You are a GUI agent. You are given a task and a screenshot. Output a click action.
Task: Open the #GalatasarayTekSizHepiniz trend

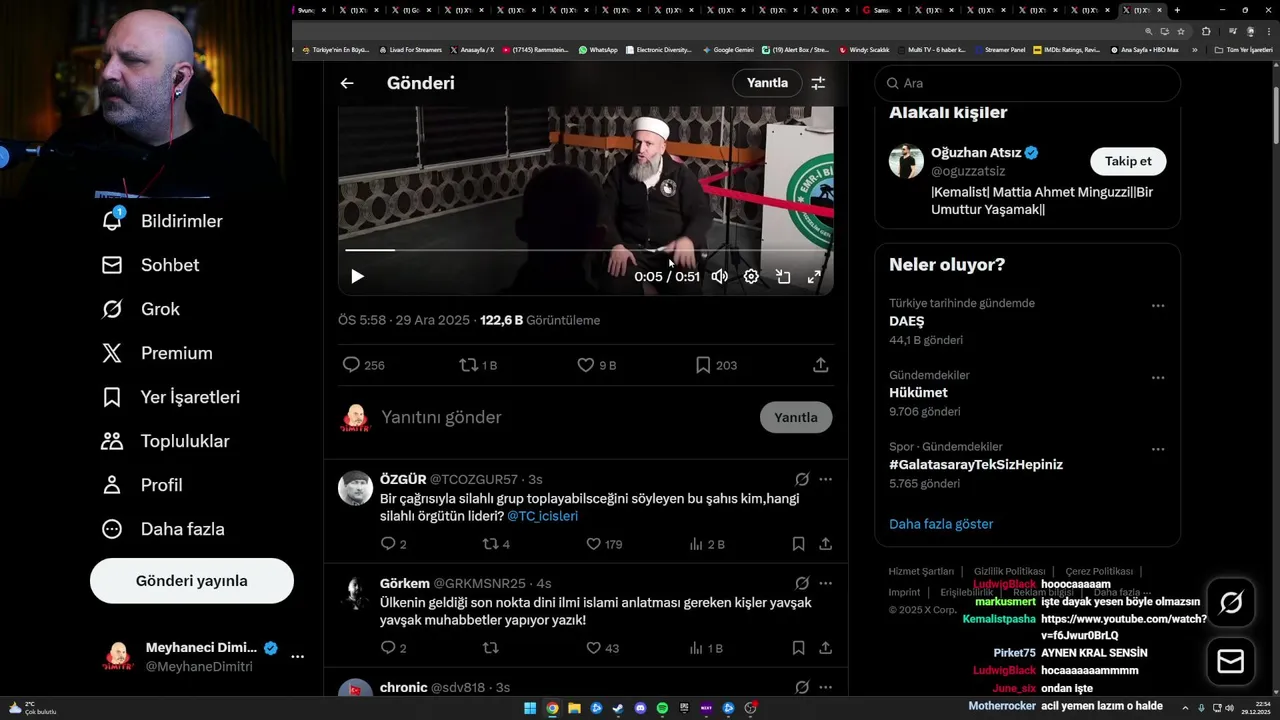click(976, 465)
